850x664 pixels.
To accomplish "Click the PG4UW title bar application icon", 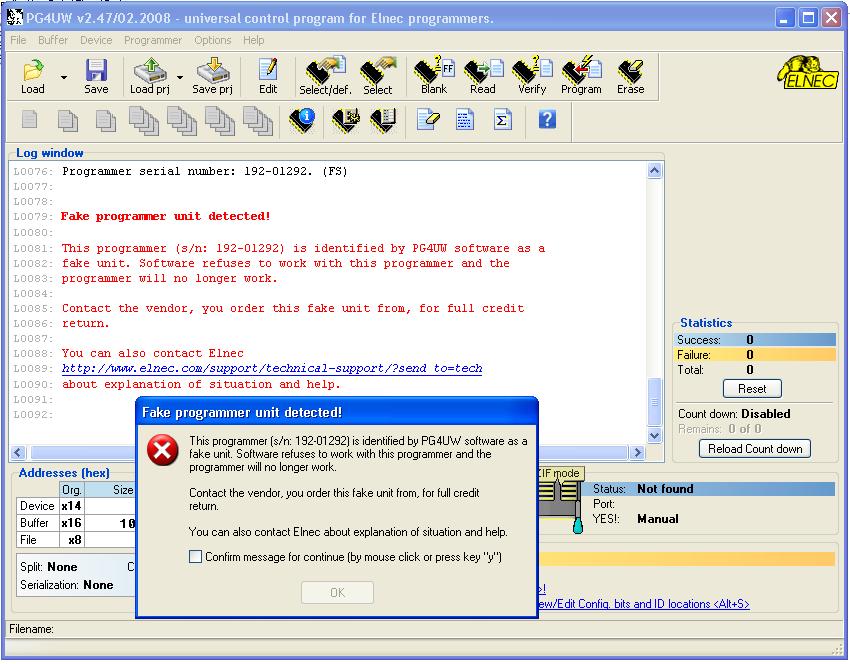I will tap(15, 17).
